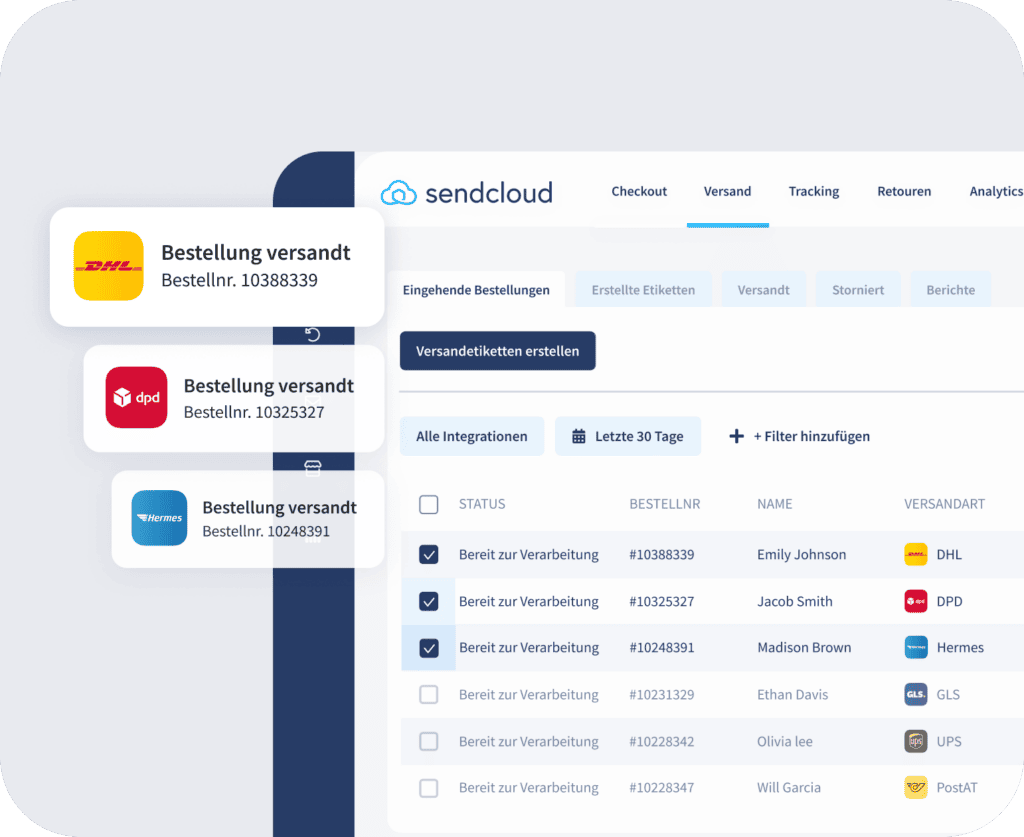Check the checkbox for Will Garcia's order
1024x837 pixels.
pos(429,788)
